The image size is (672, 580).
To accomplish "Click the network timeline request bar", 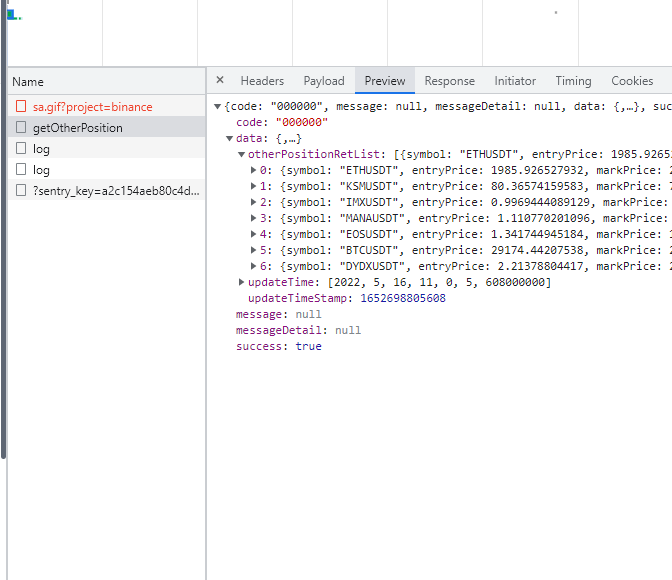I will coord(12,15).
